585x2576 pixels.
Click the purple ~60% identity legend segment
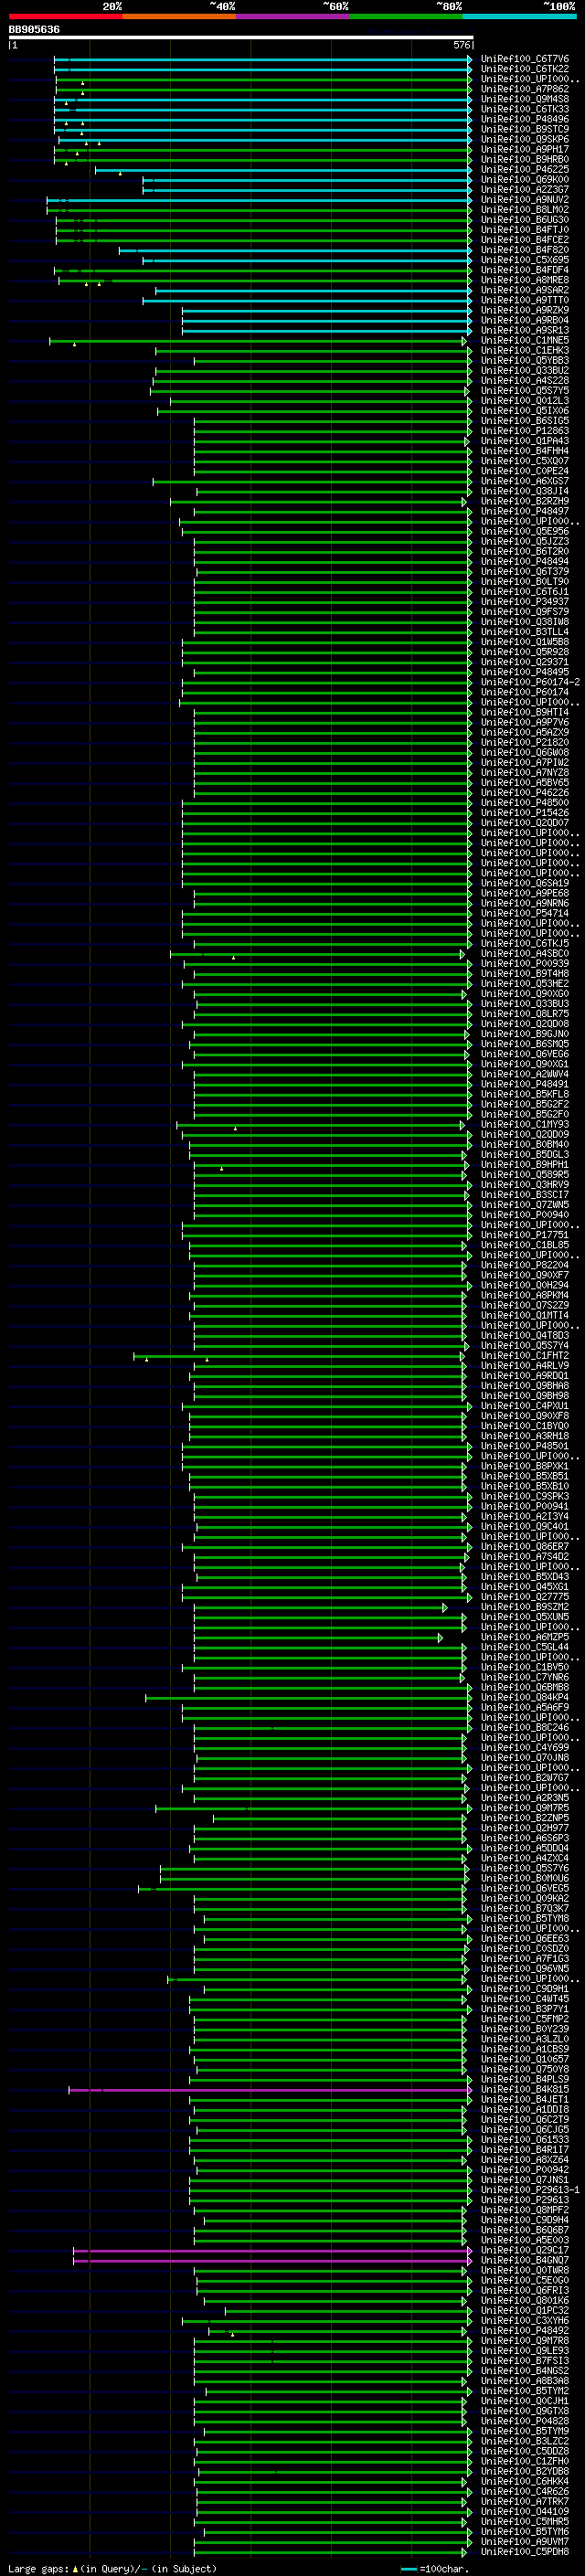(292, 16)
